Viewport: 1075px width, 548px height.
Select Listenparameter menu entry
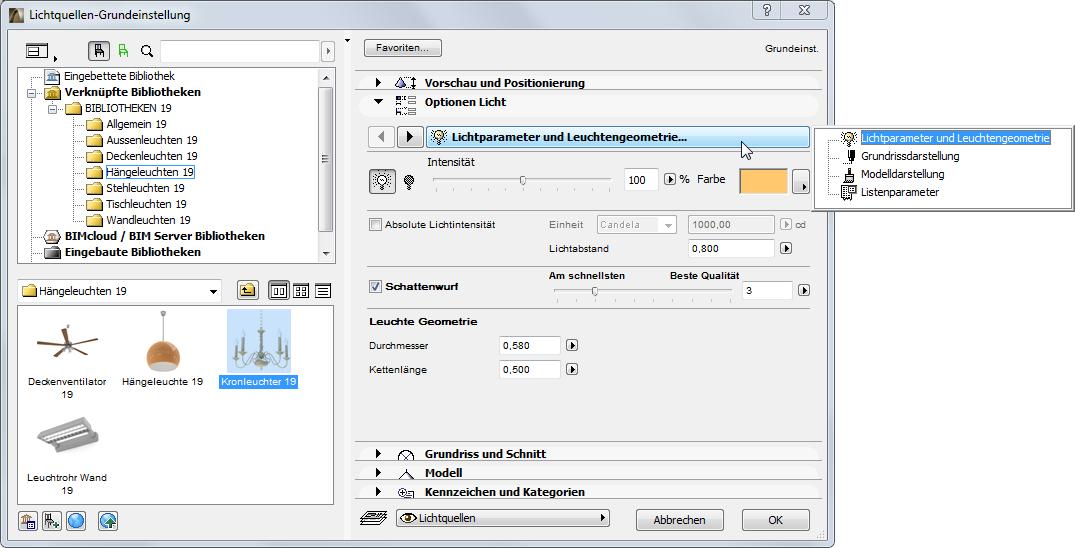click(899, 192)
